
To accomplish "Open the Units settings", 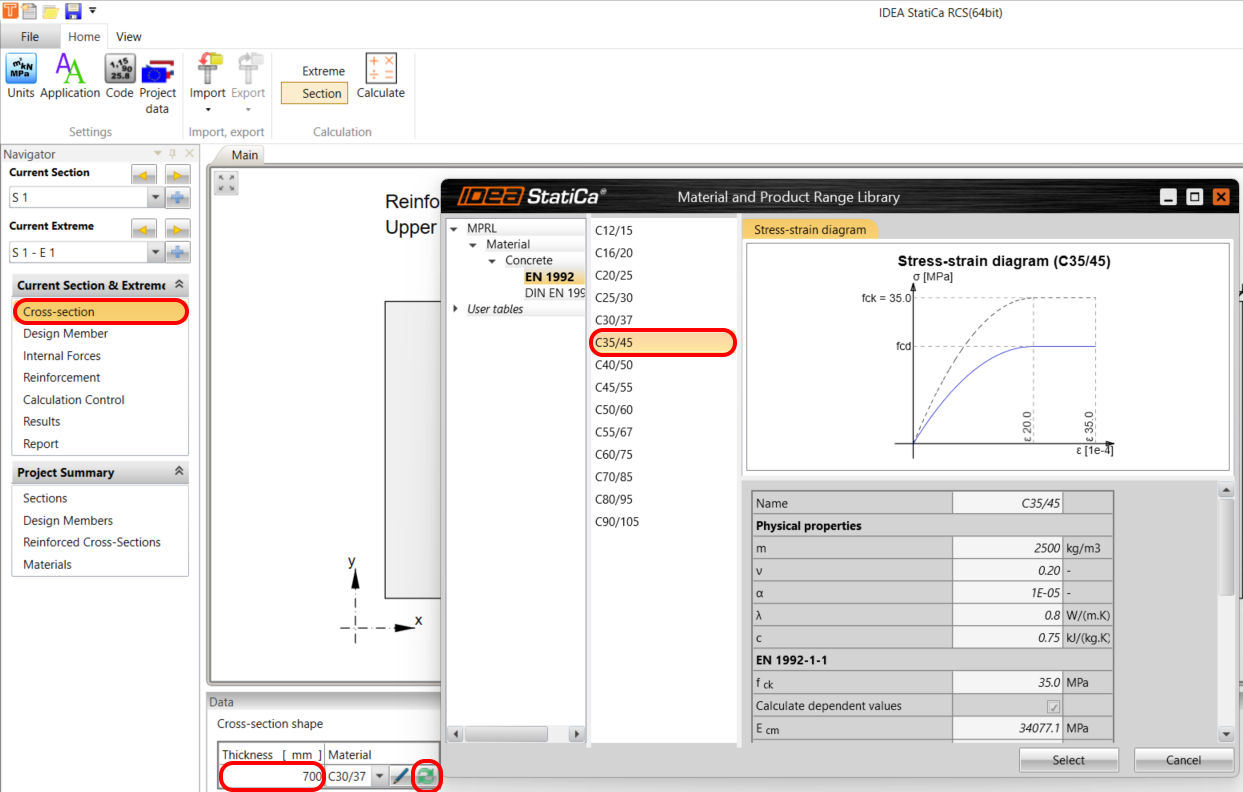I will point(21,77).
